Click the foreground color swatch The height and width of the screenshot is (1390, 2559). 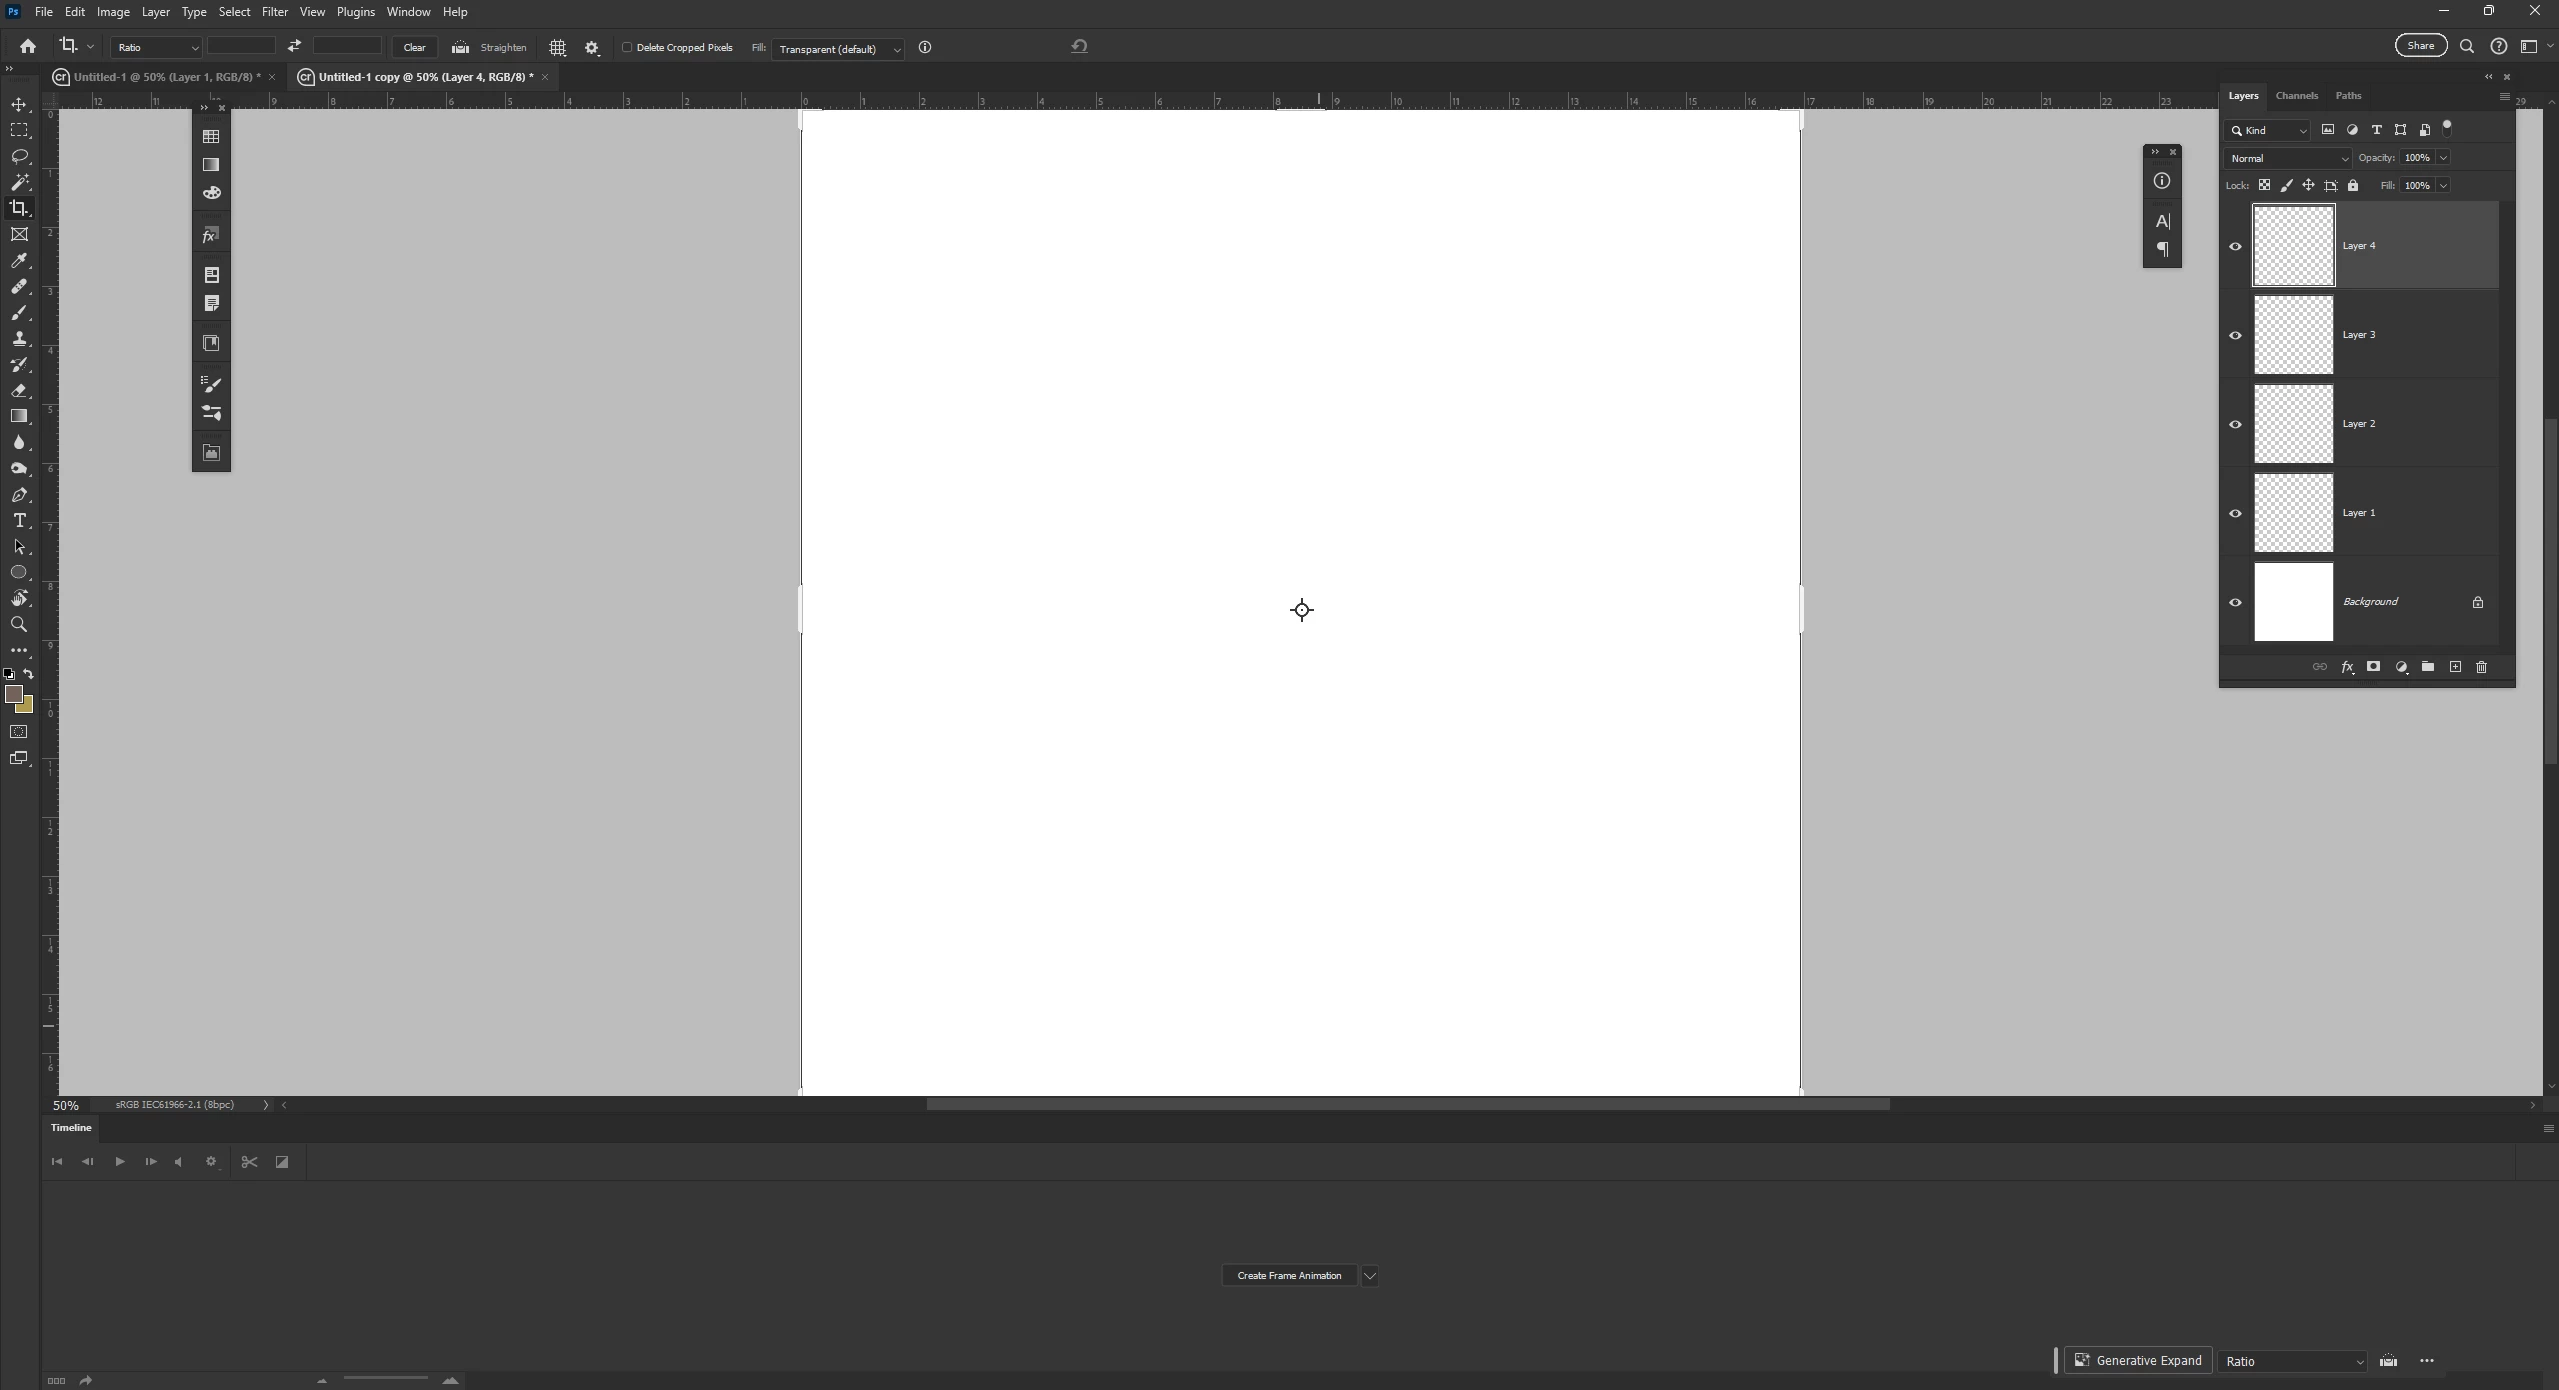[13, 694]
